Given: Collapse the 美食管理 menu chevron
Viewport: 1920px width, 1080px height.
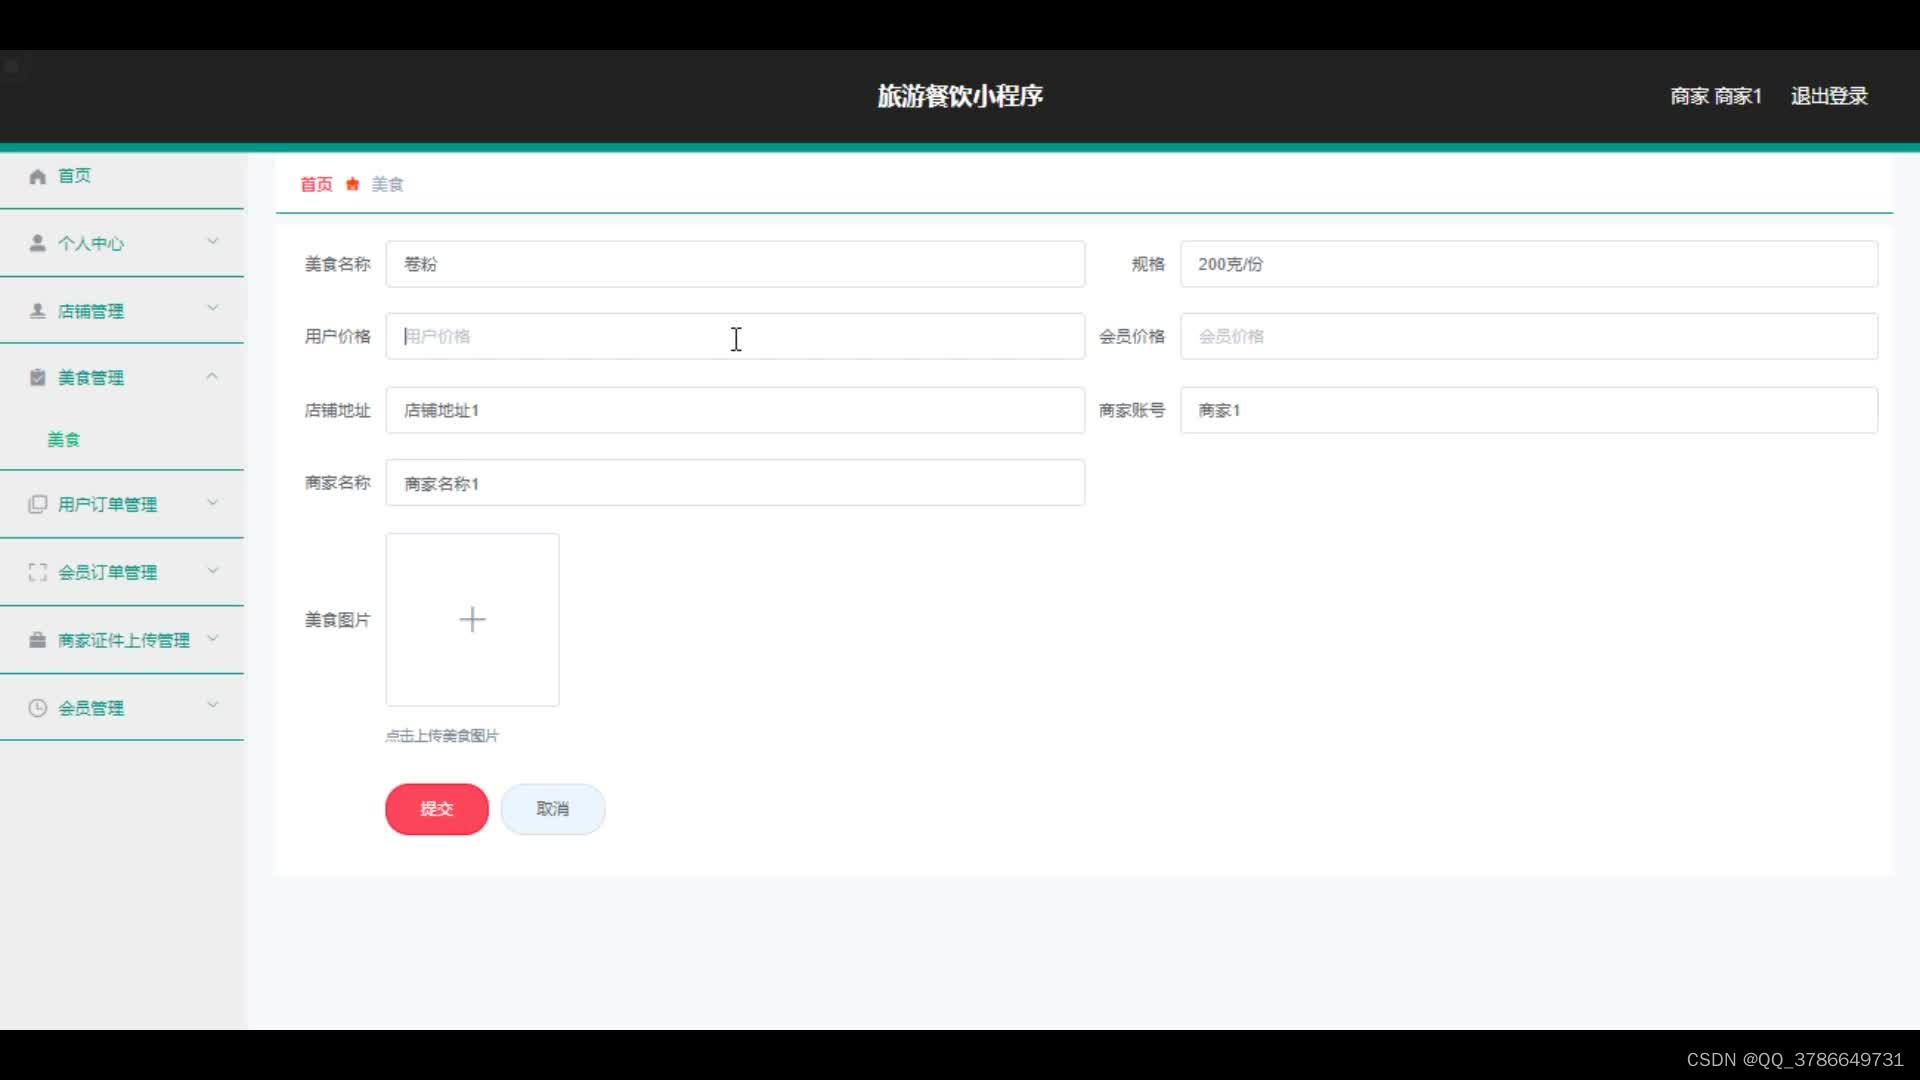Looking at the screenshot, I should point(212,376).
